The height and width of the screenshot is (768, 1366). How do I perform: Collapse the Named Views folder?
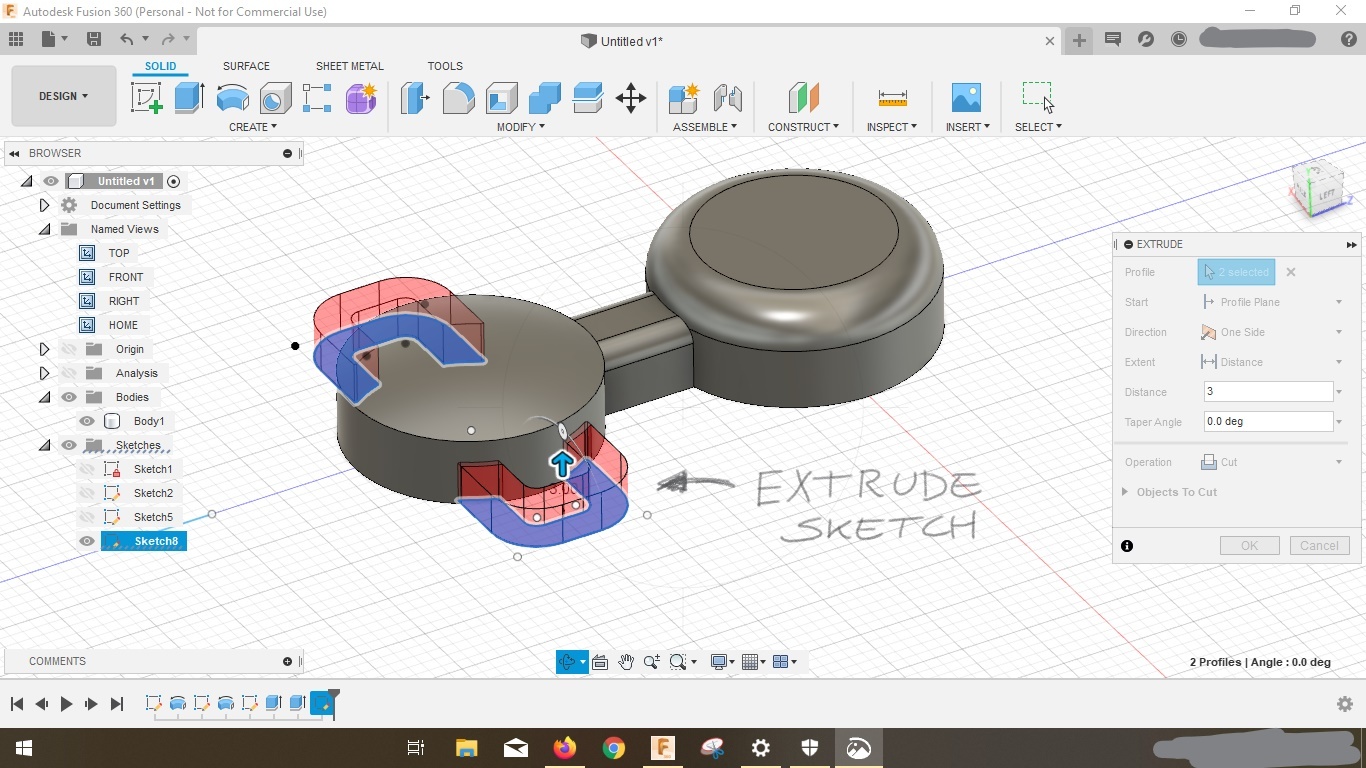pyautogui.click(x=44, y=229)
